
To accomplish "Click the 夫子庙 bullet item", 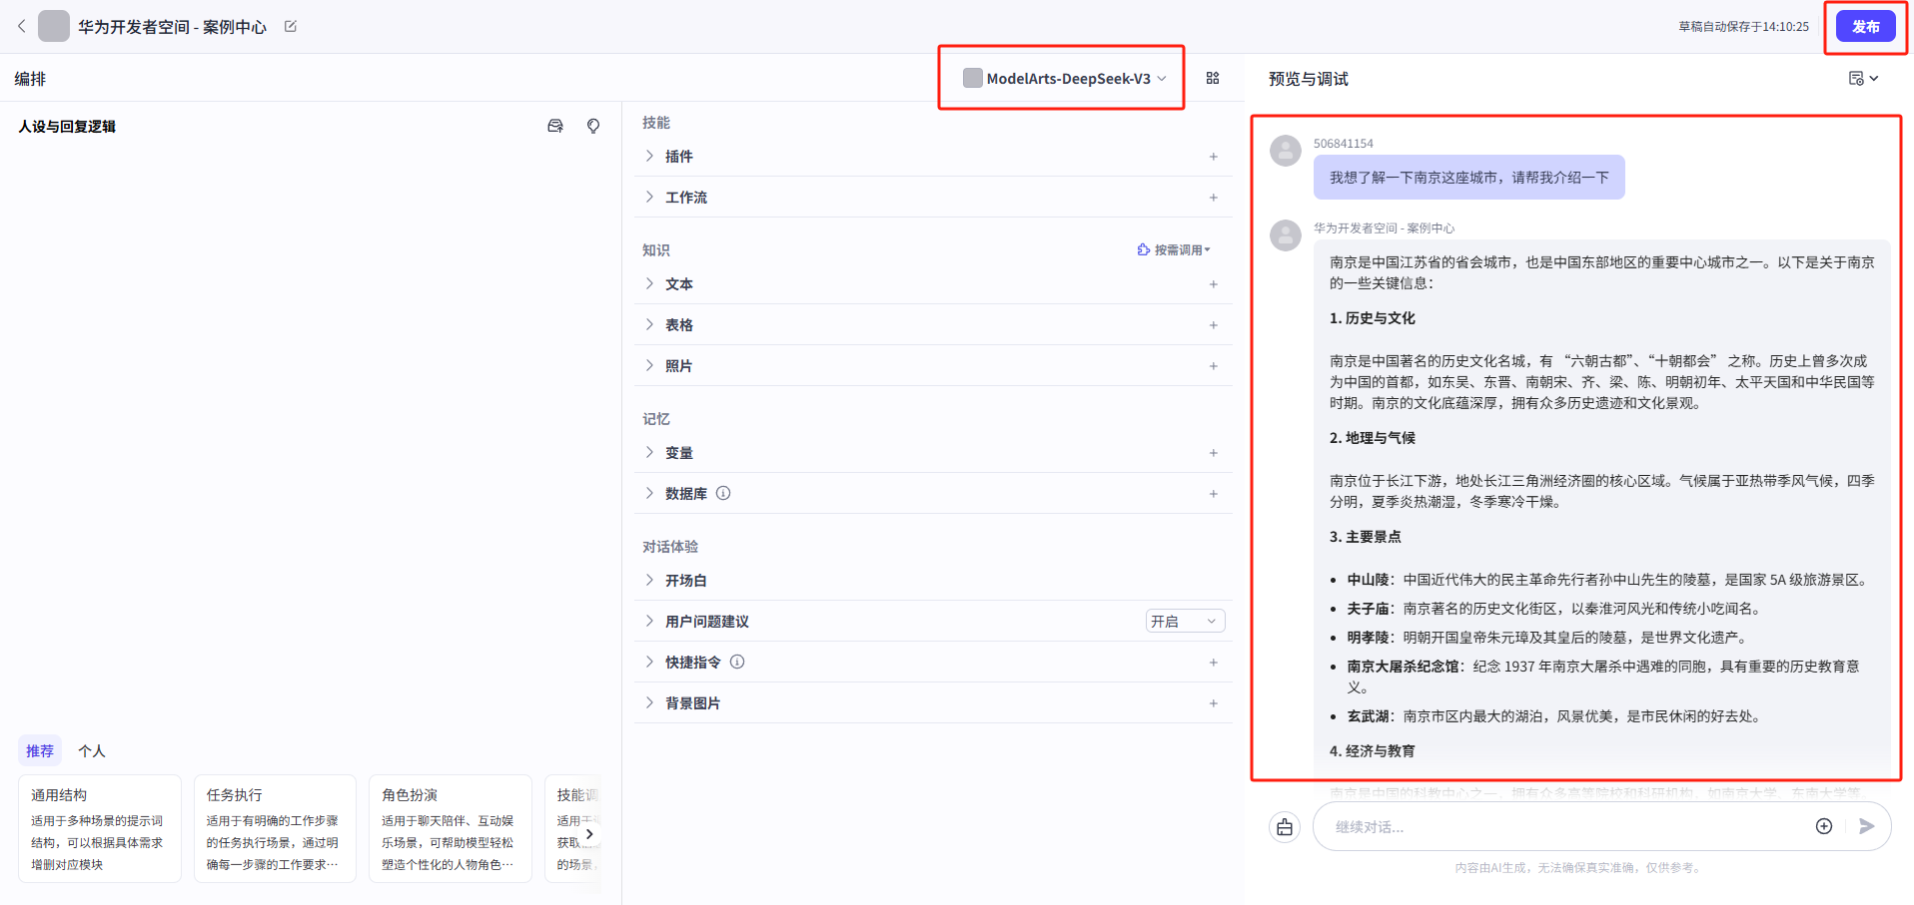I will 1553,608.
